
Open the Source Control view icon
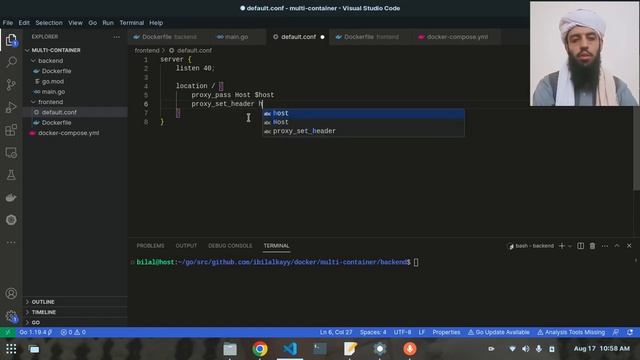point(11,84)
